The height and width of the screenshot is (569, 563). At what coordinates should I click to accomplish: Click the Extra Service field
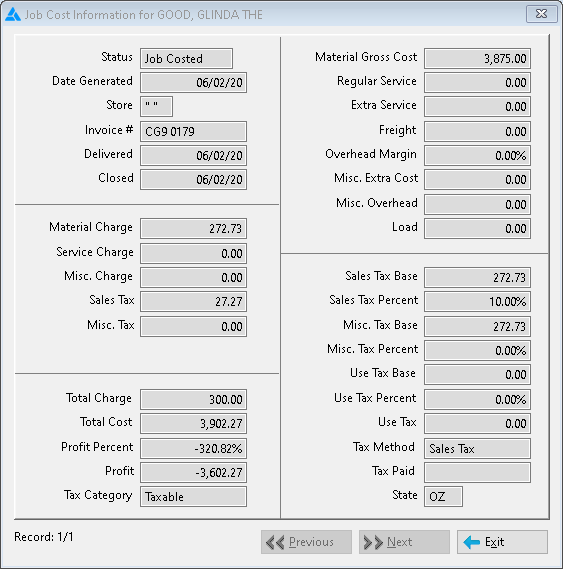tap(477, 106)
